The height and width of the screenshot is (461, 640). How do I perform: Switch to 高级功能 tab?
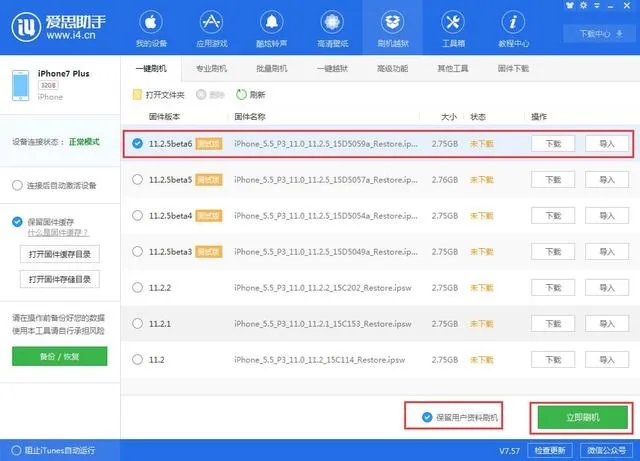pyautogui.click(x=393, y=68)
